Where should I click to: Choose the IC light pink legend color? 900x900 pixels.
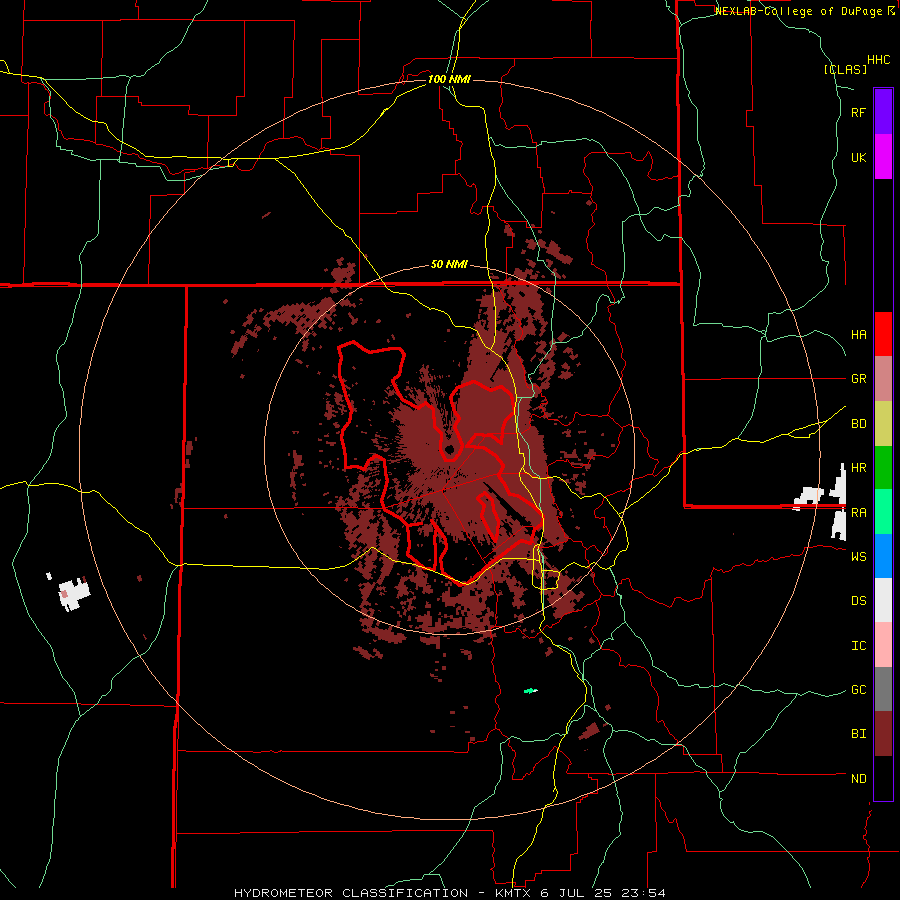click(883, 645)
